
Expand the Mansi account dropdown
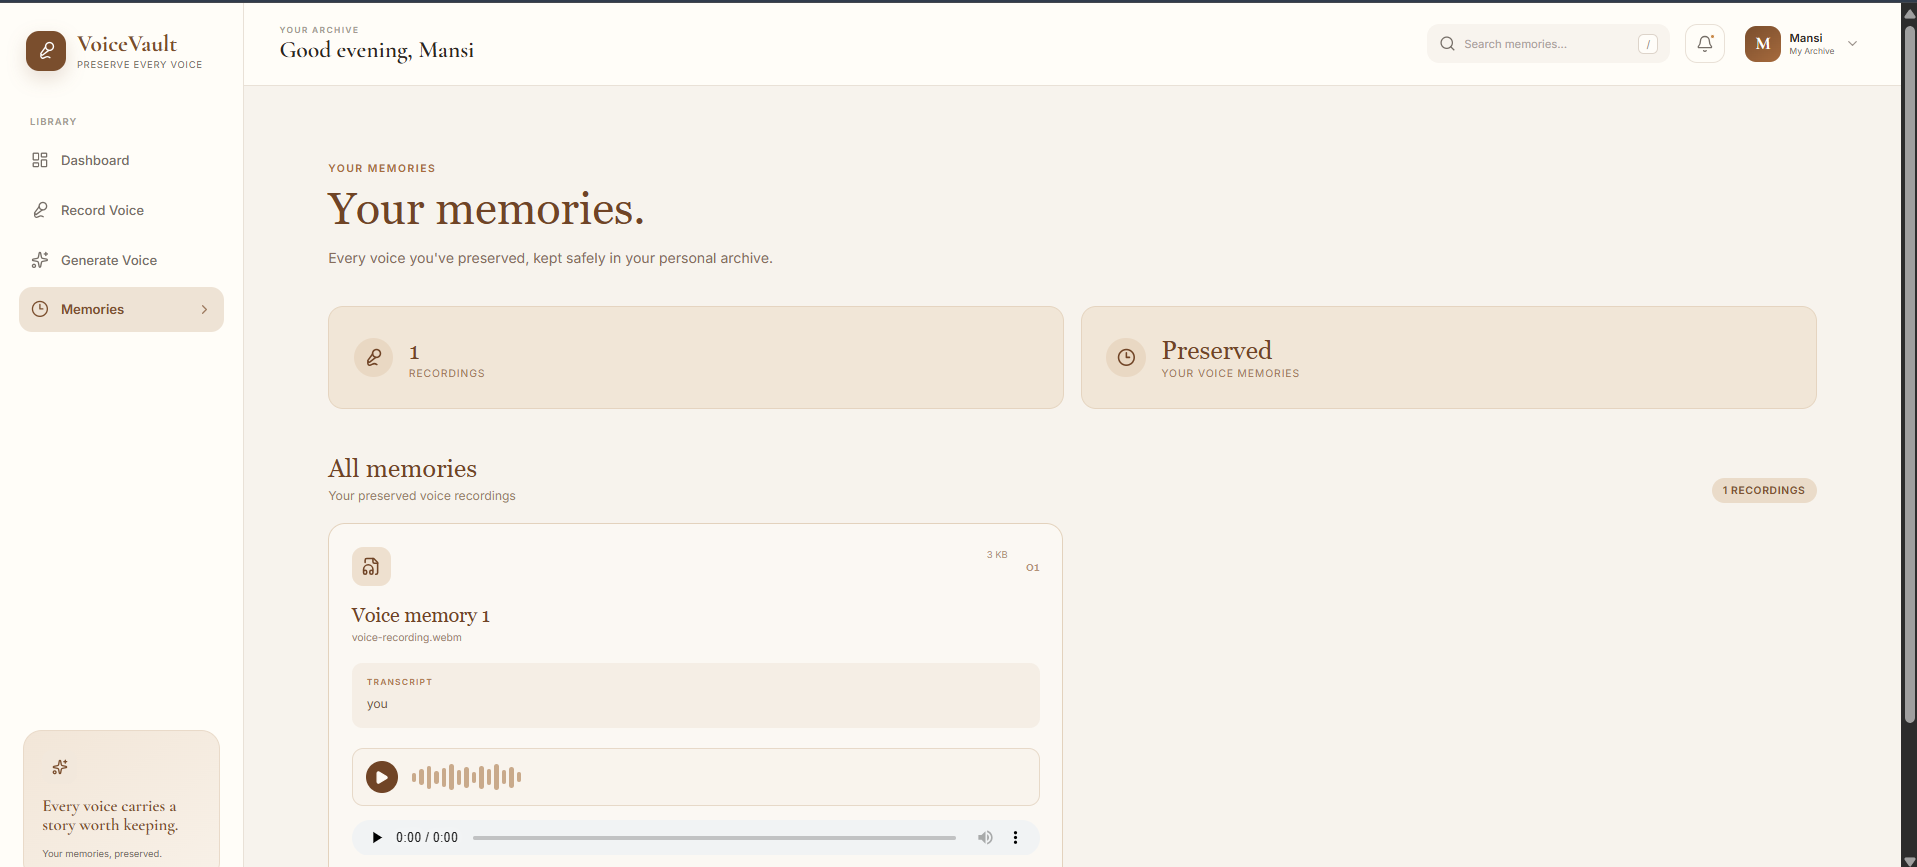click(1852, 44)
